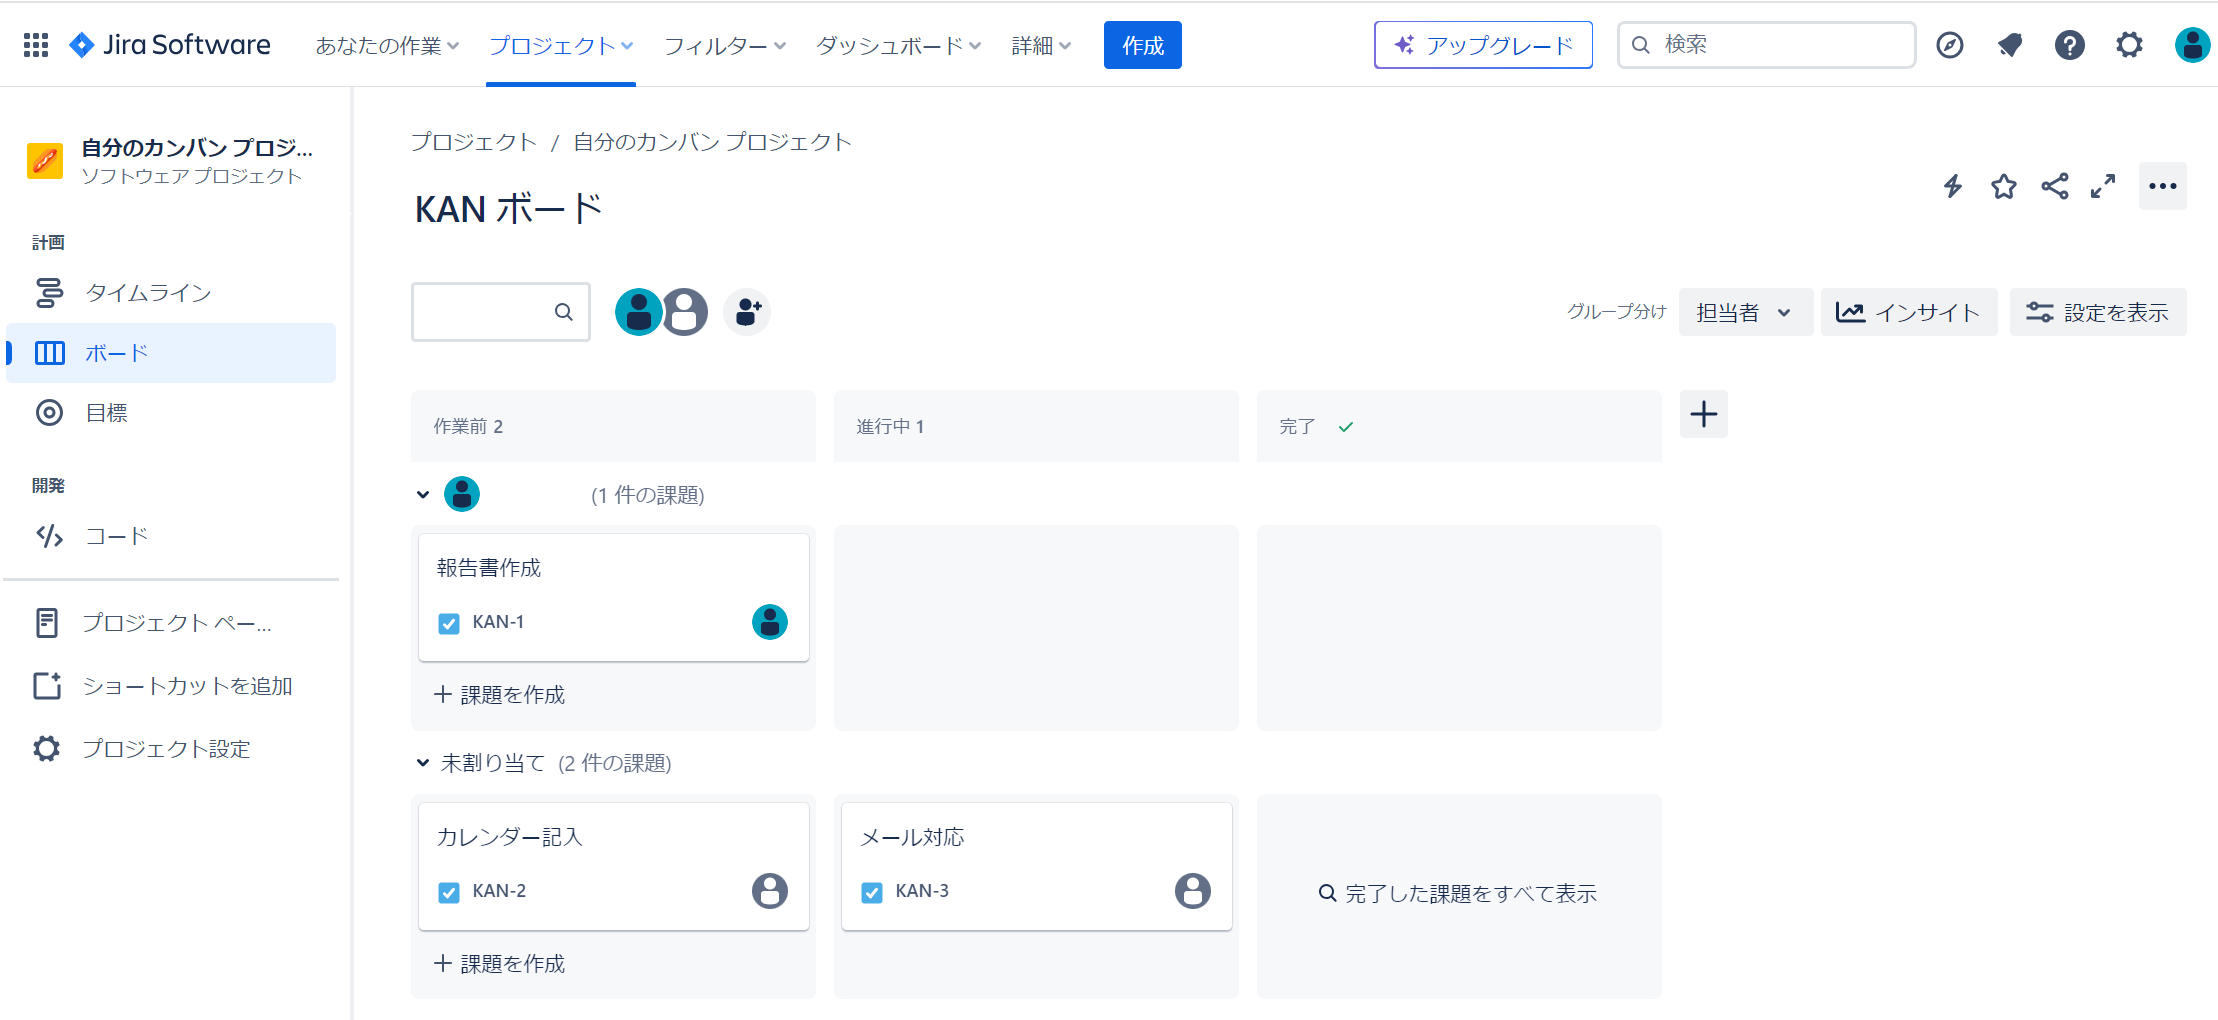The width and height of the screenshot is (2218, 1020).
Task: Open the ダッシュボード menu
Action: [x=897, y=45]
